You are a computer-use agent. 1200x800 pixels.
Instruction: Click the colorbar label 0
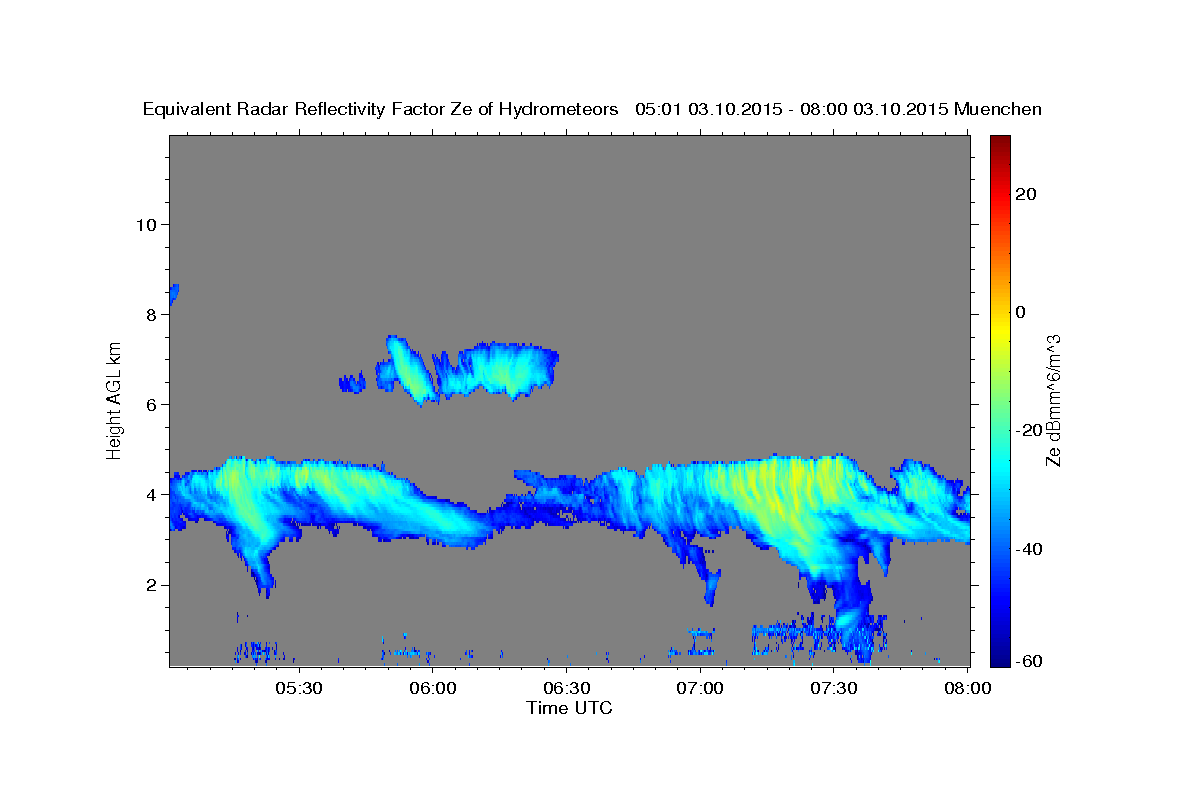coord(1021,312)
